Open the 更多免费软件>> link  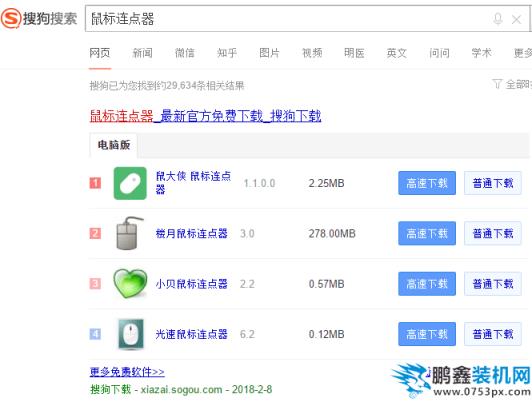127,372
